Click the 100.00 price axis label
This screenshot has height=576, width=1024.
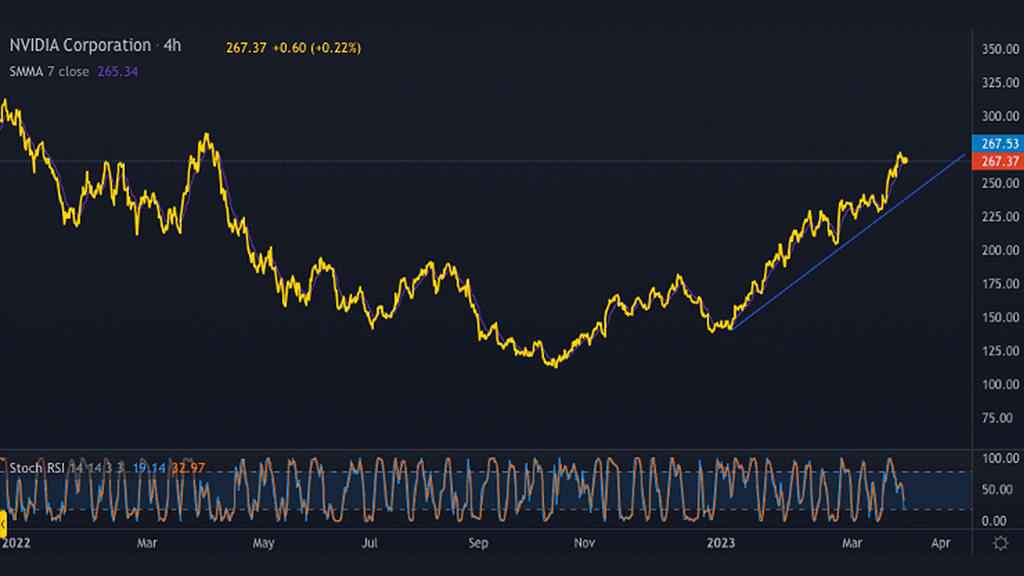(x=1000, y=384)
